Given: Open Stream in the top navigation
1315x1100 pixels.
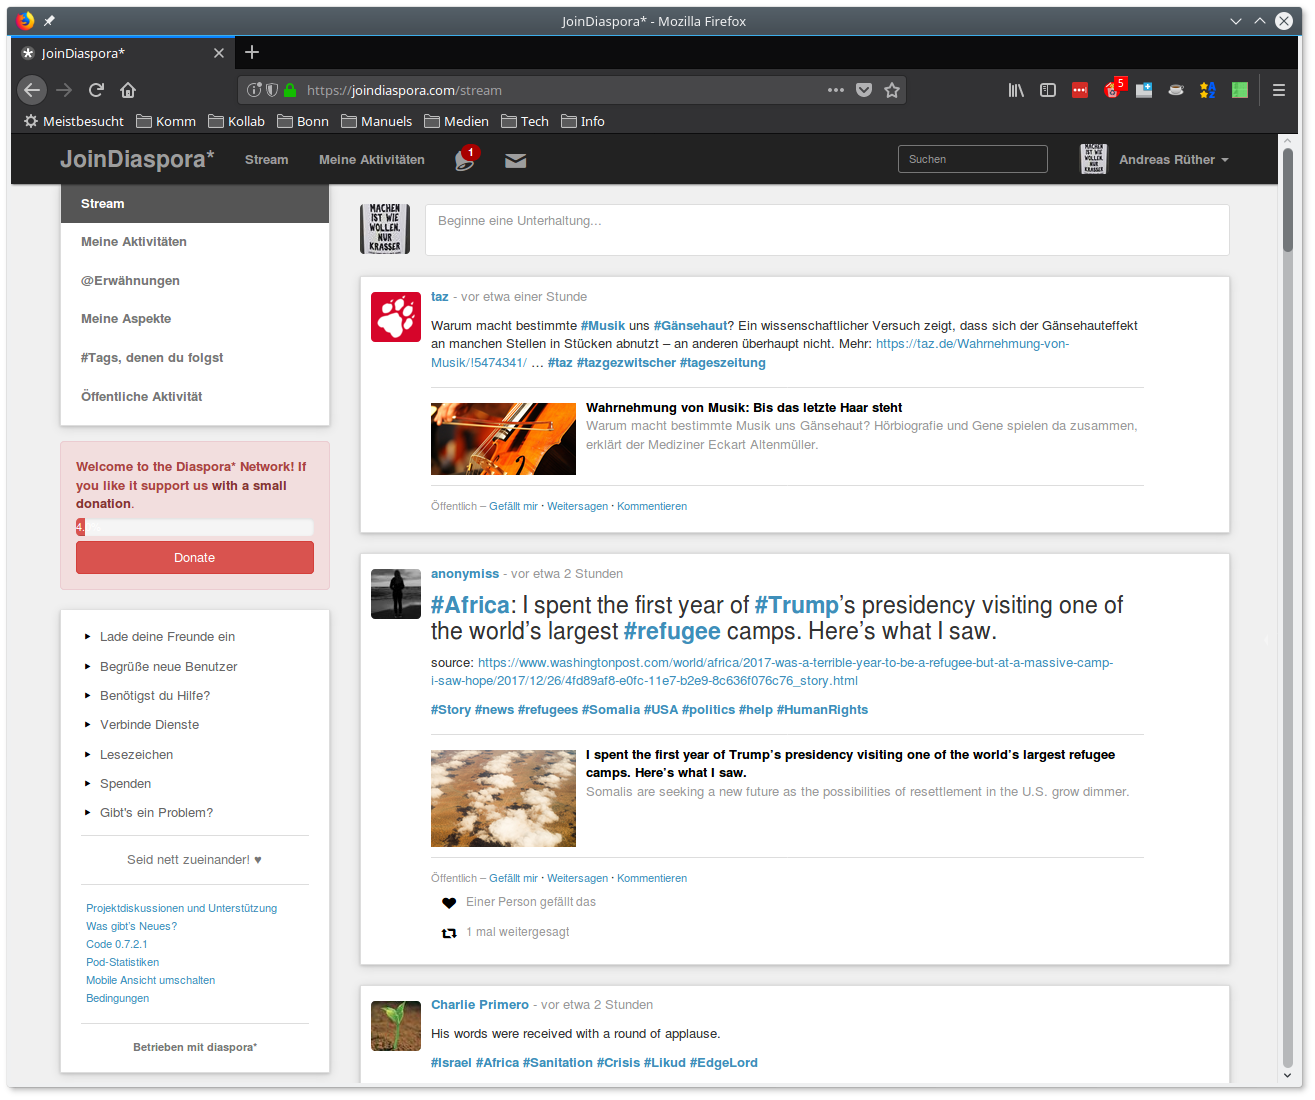Looking at the screenshot, I should pos(266,160).
